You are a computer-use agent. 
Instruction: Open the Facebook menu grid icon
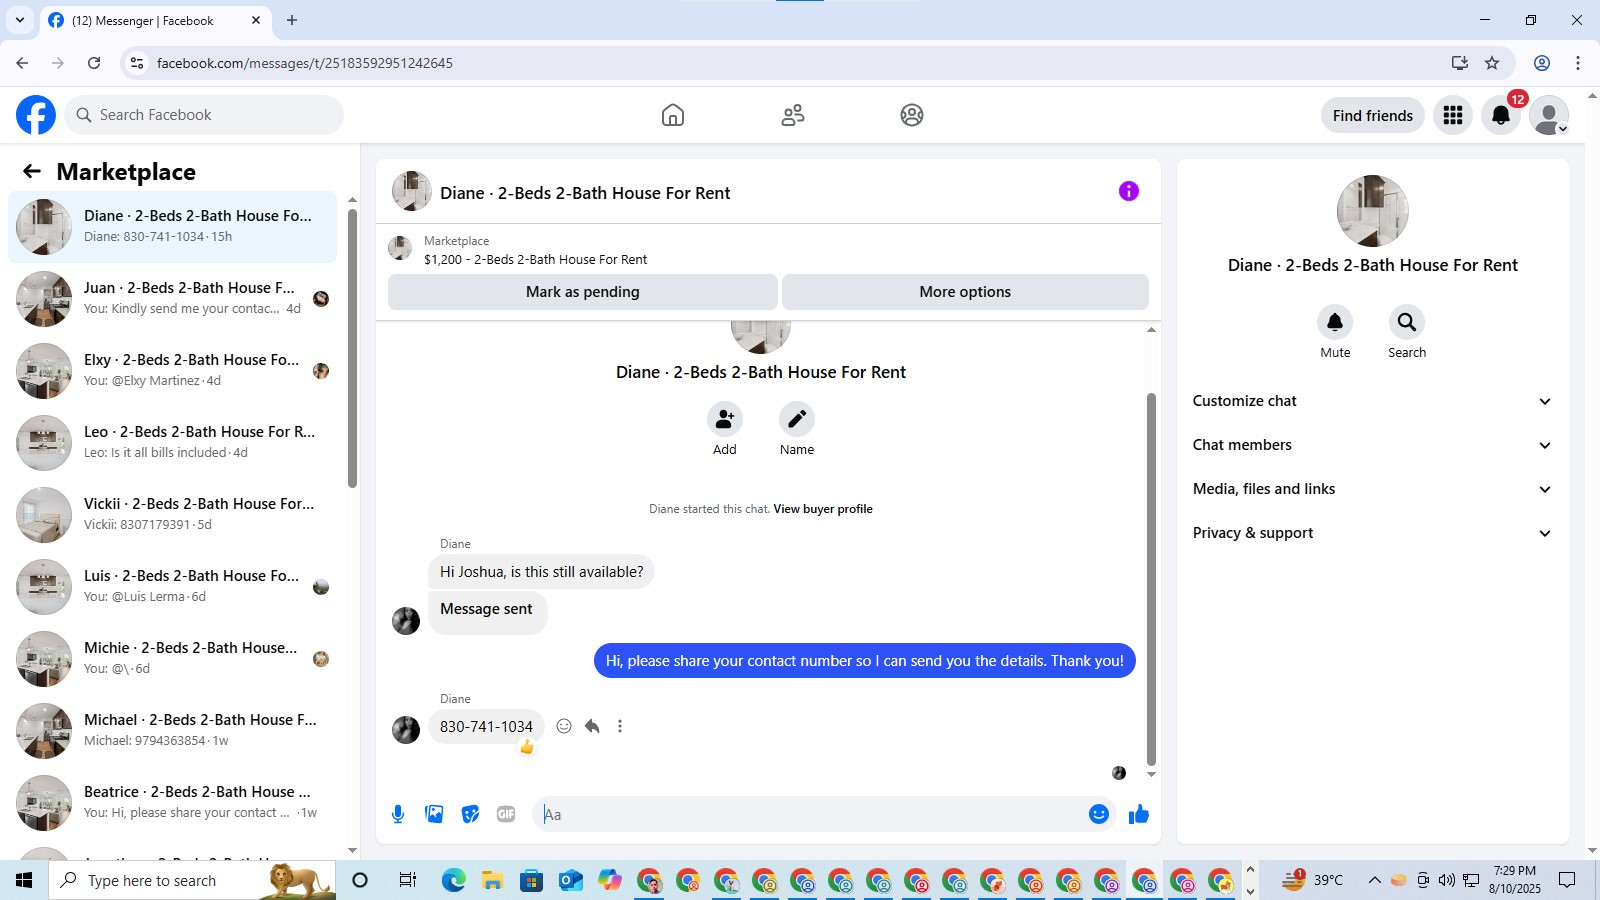pyautogui.click(x=1453, y=115)
